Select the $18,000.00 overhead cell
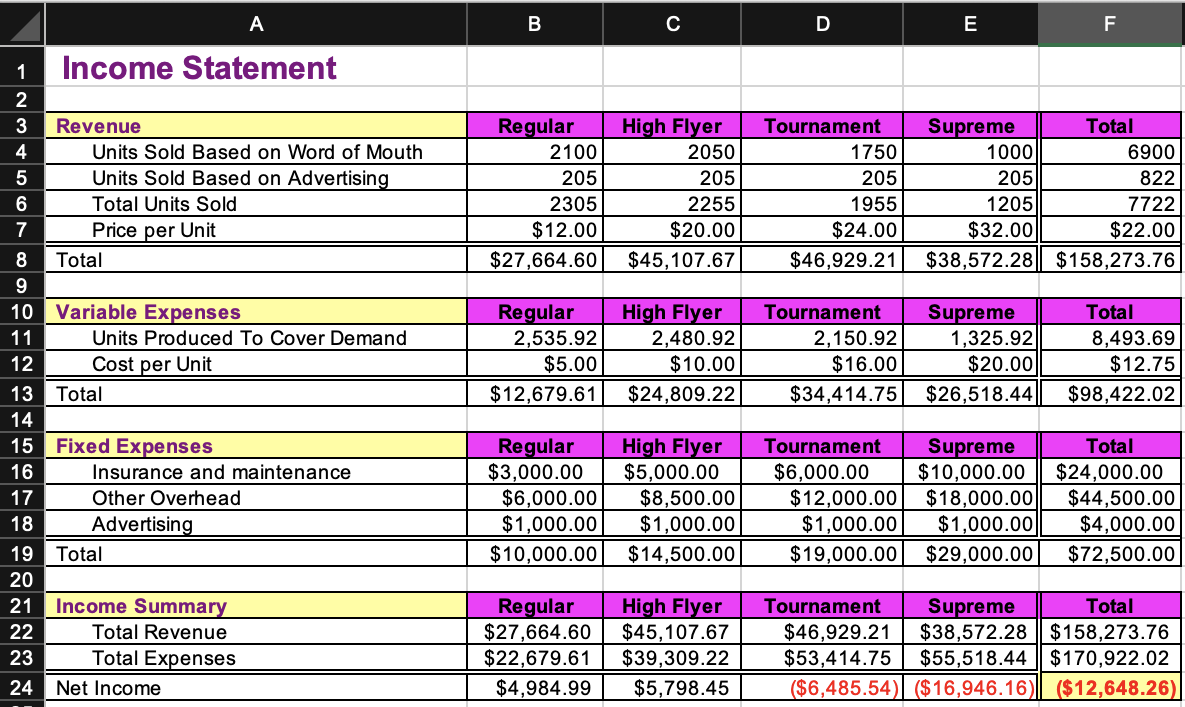 pyautogui.click(x=970, y=498)
